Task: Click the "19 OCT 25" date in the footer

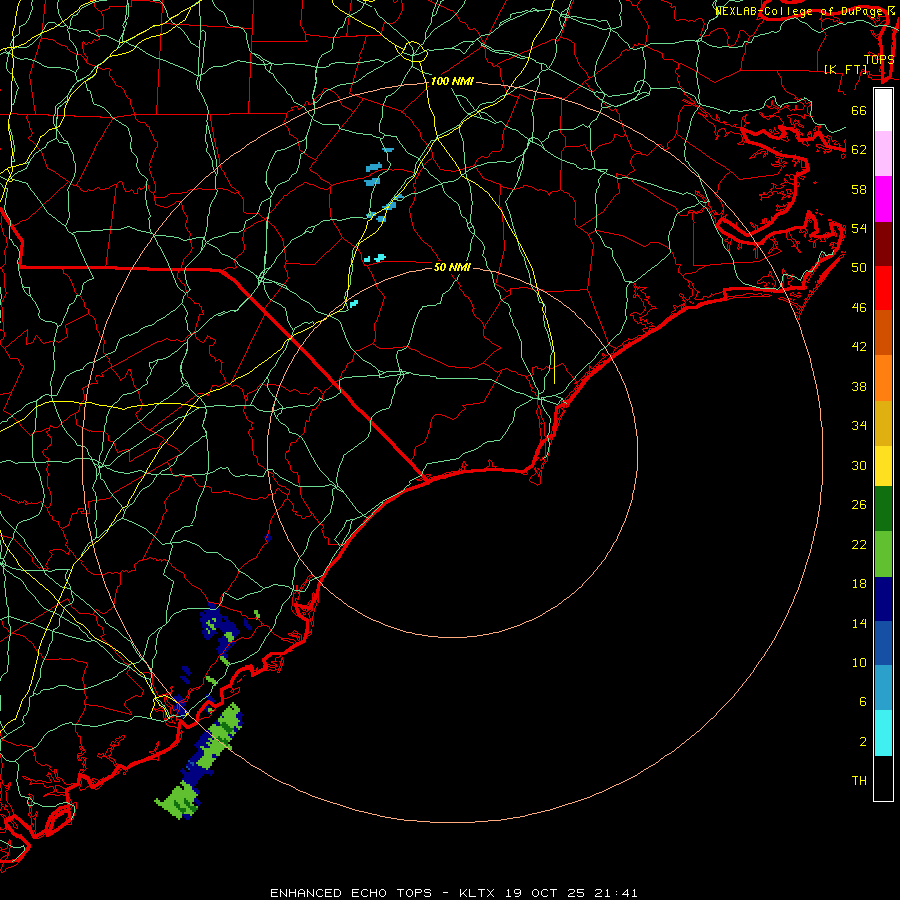Action: [545, 893]
